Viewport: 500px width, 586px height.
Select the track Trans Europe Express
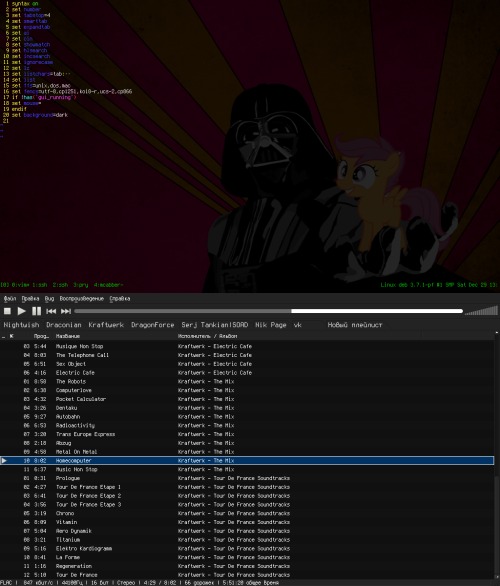pos(247,434)
